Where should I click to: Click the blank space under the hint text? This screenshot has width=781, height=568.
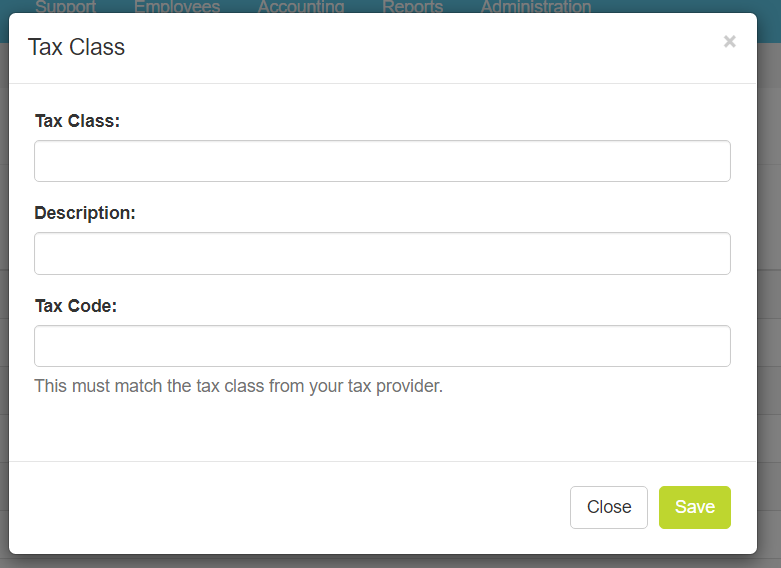click(380, 430)
